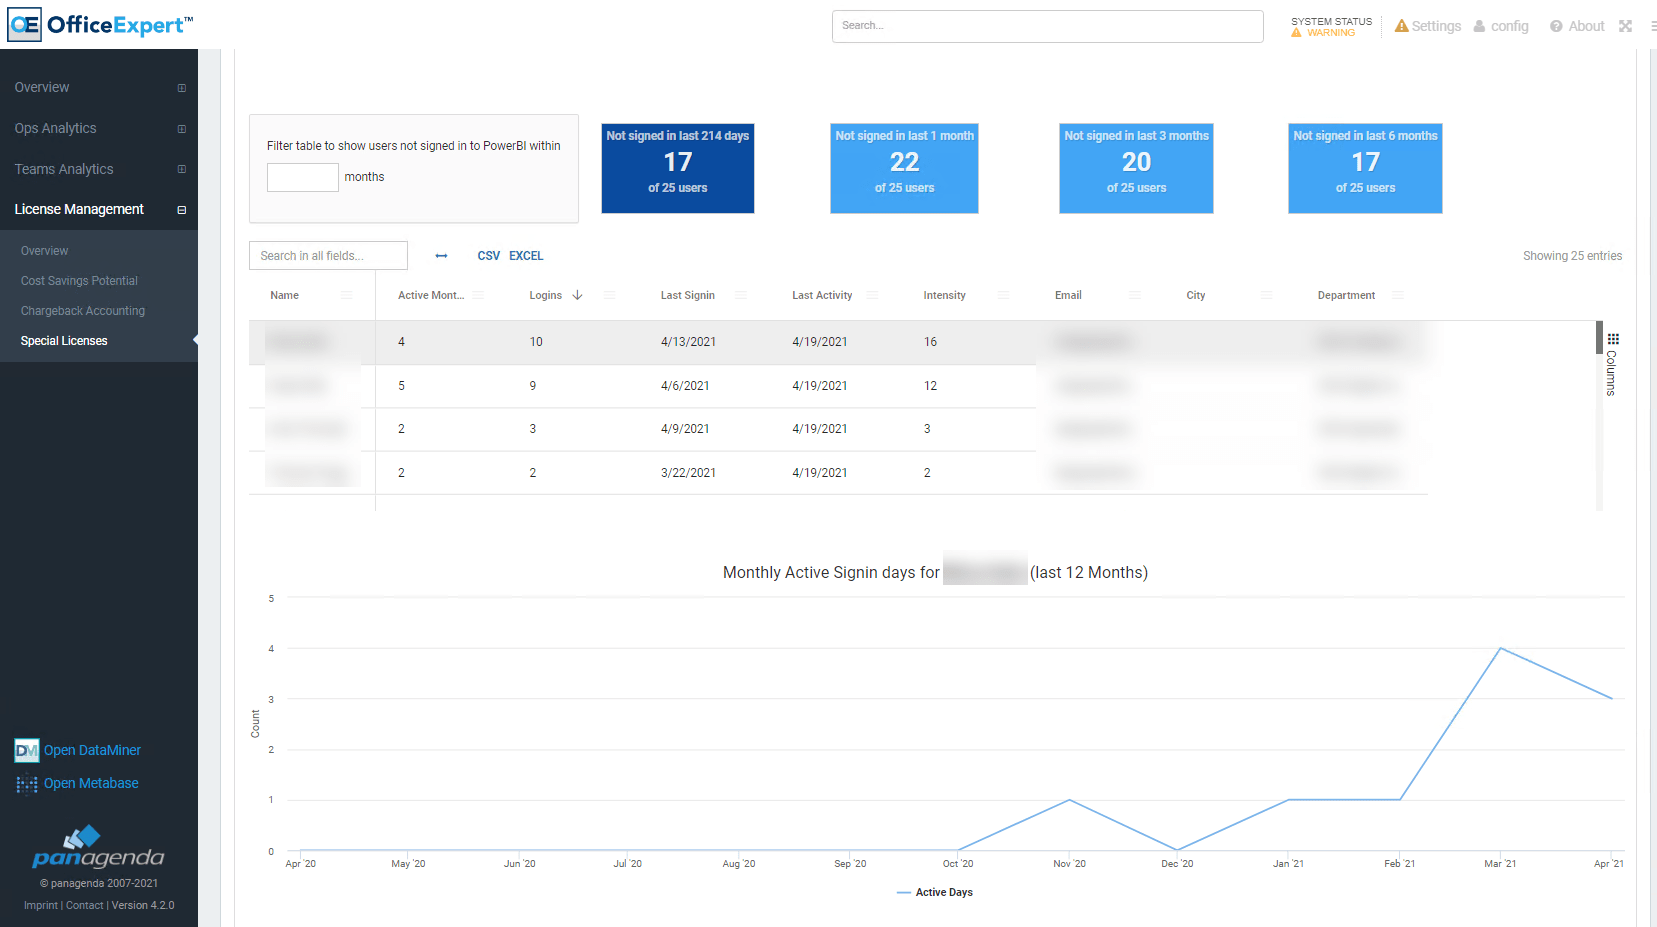Screen dimensions: 1657x927
Task: Click the autosize columns arrow icon
Action: (x=441, y=256)
